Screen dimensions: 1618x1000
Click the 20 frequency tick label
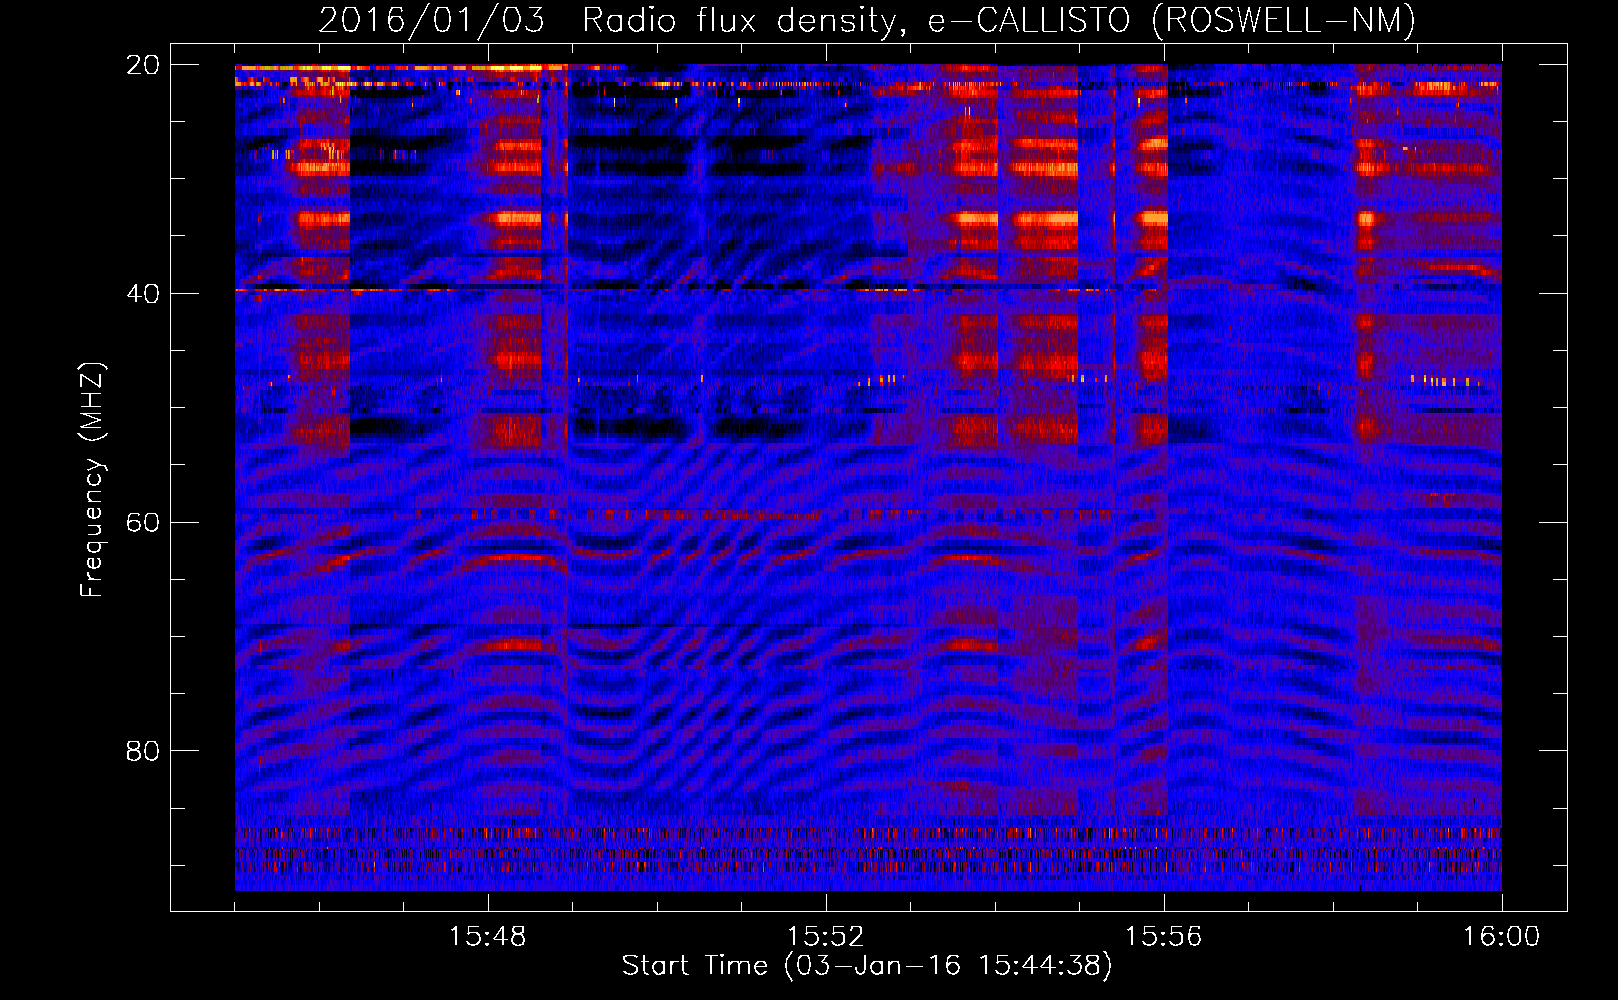pos(143,65)
